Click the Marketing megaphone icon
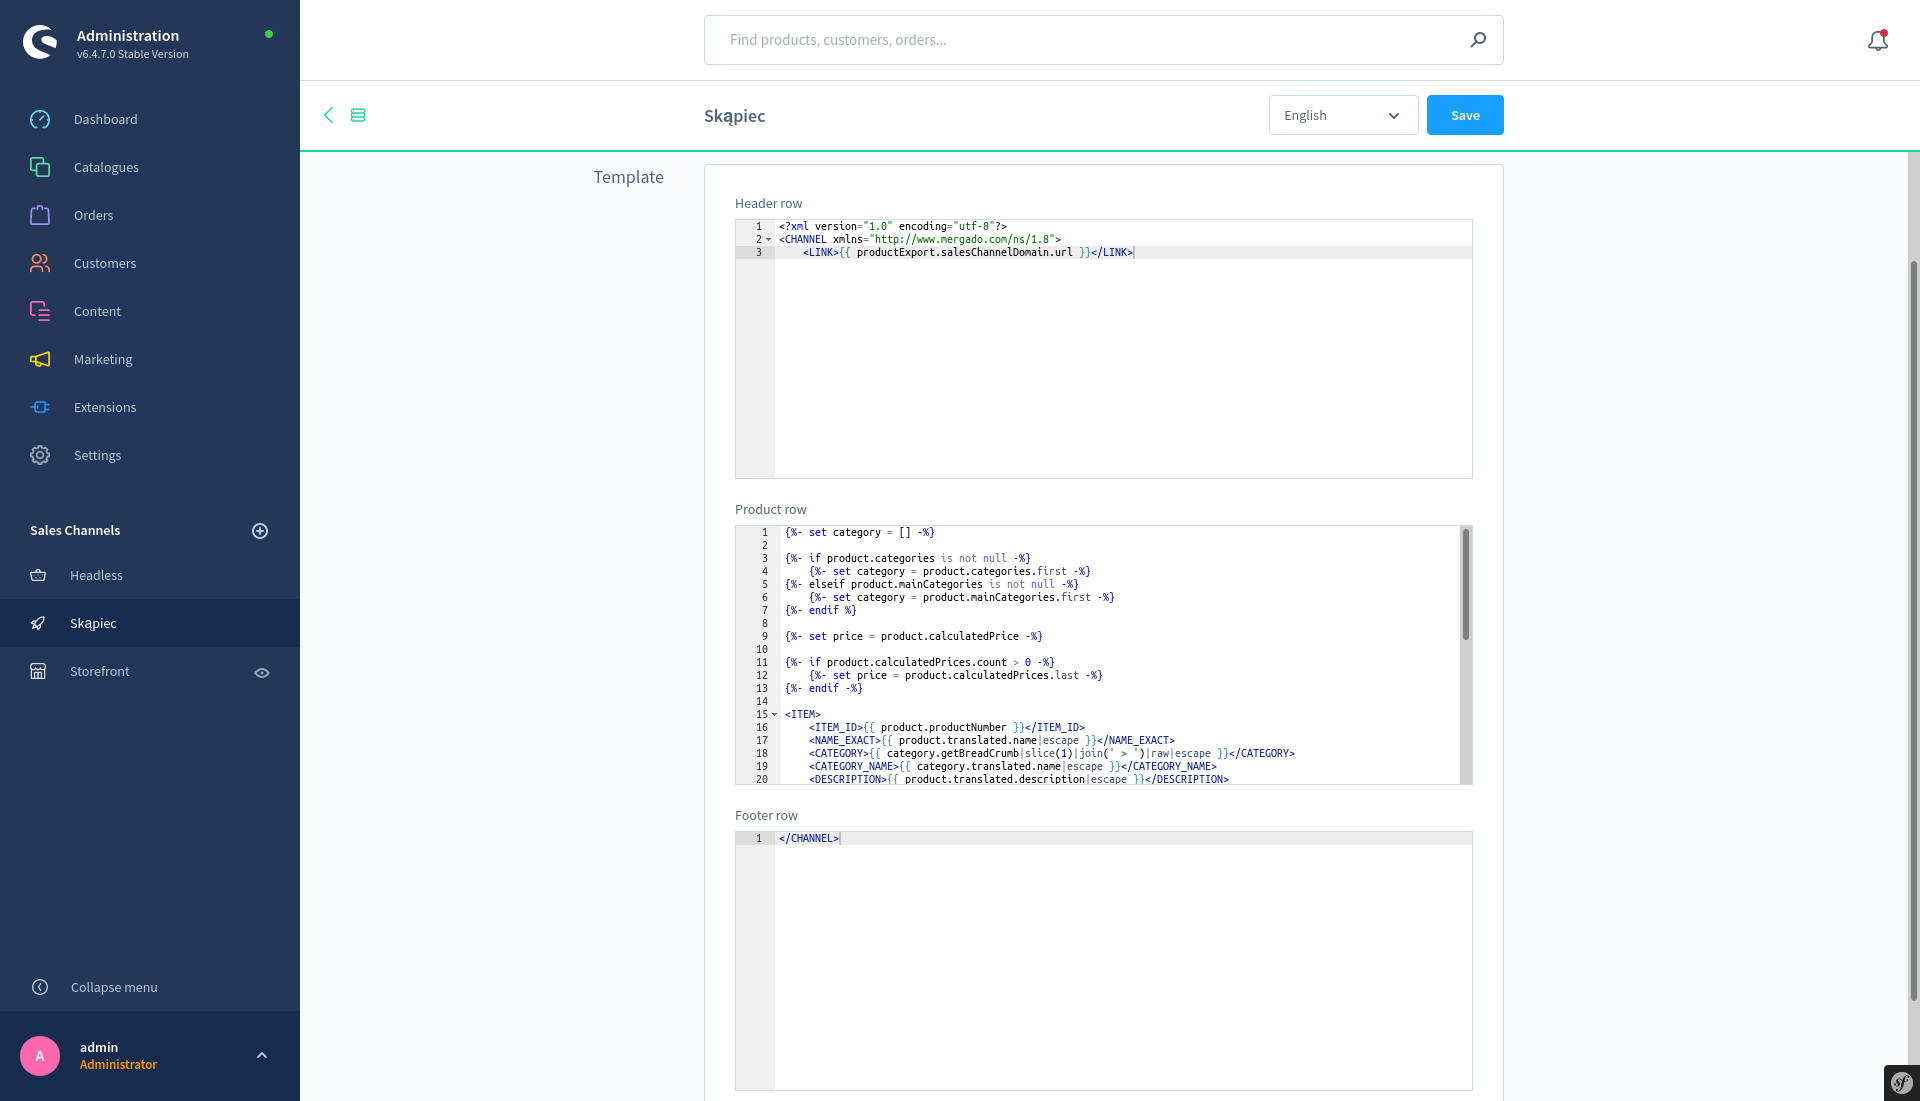The height and width of the screenshot is (1101, 1920). pyautogui.click(x=40, y=359)
